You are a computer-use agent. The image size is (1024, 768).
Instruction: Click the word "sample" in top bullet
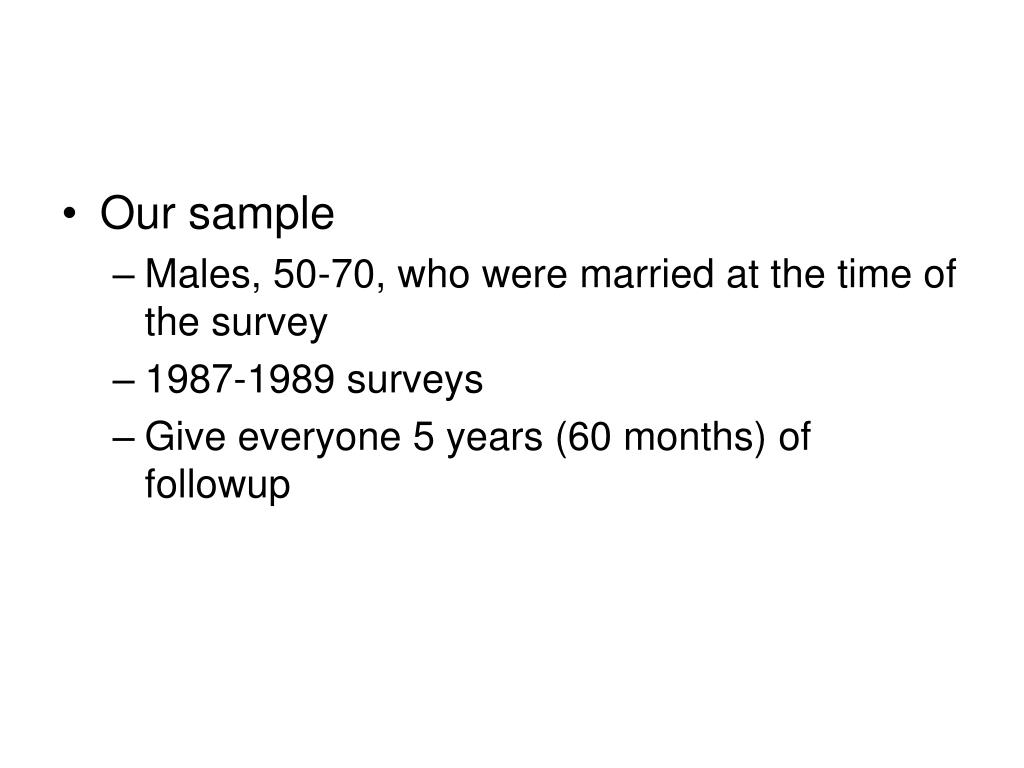pos(261,218)
